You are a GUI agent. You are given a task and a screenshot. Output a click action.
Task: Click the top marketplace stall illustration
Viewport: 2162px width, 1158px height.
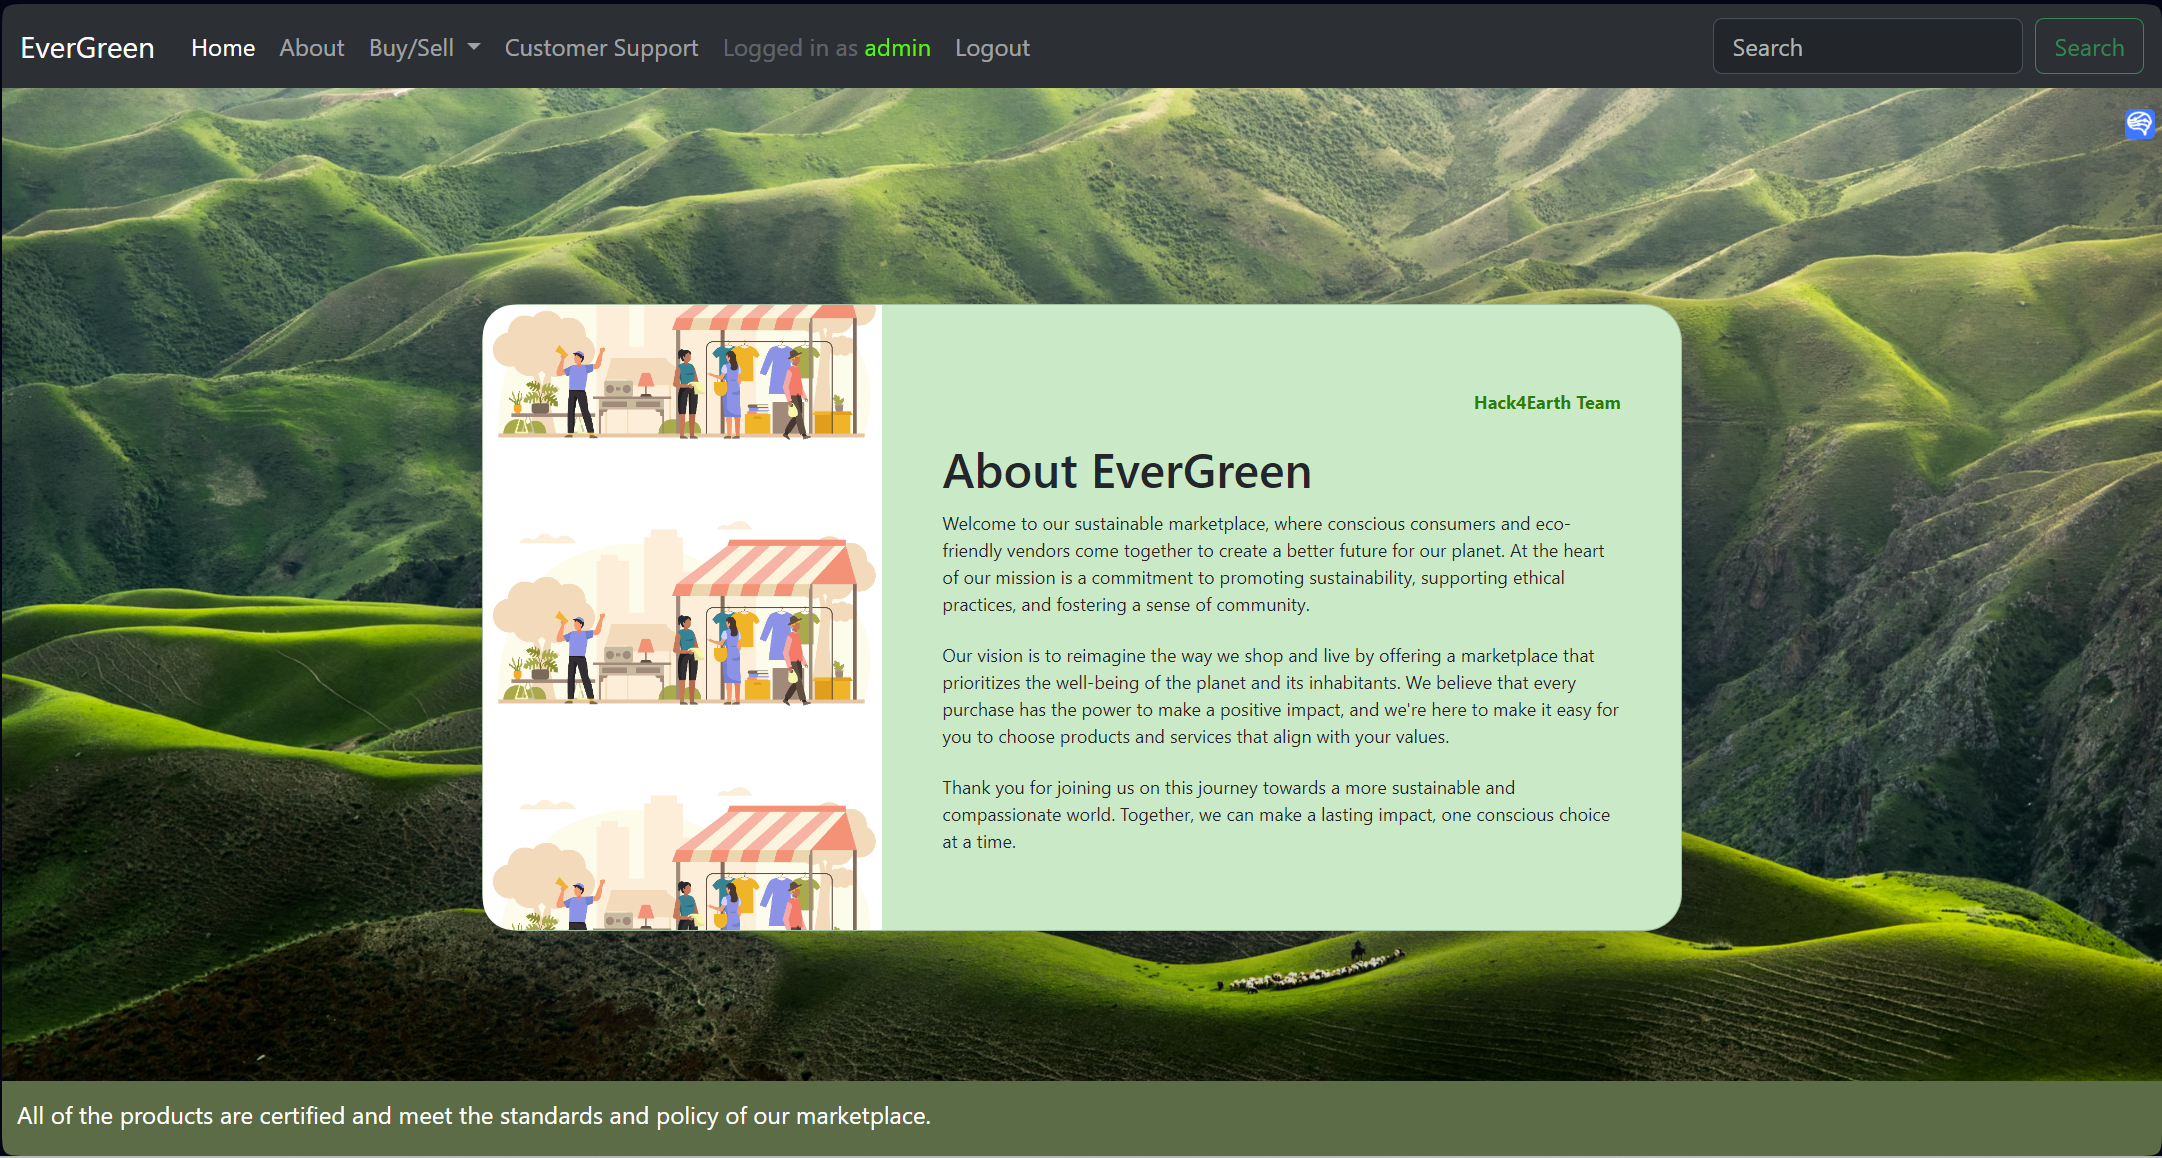tap(682, 372)
